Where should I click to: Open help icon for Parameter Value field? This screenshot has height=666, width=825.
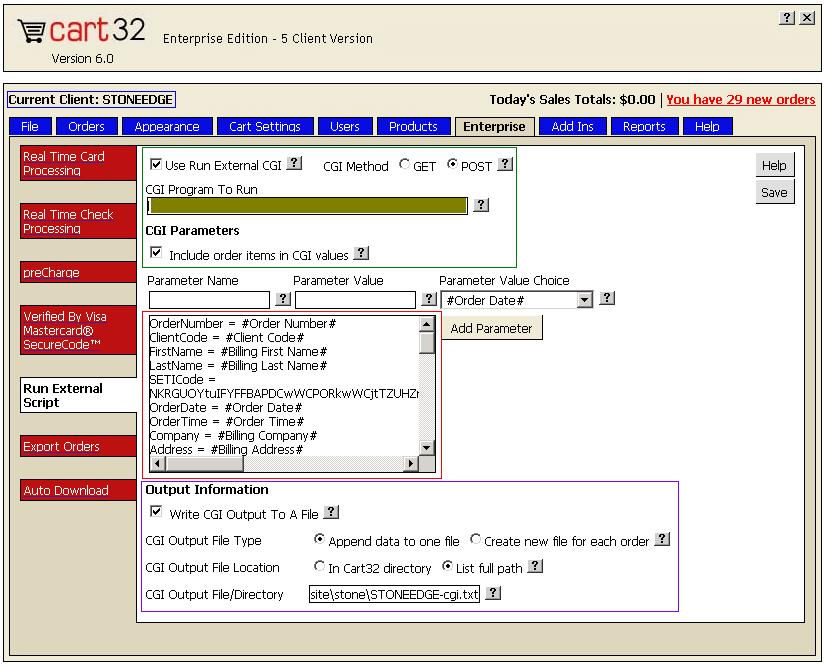point(429,299)
